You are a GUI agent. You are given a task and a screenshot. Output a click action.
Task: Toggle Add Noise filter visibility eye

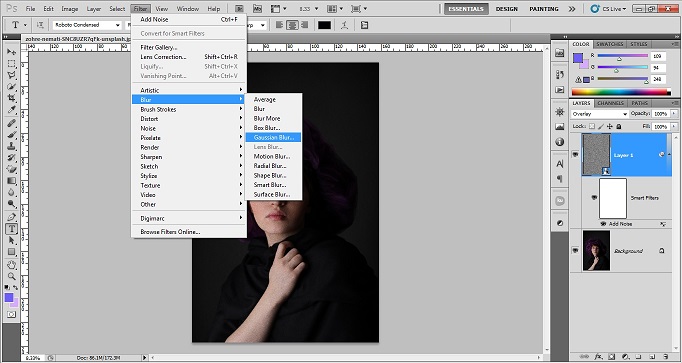pos(603,224)
